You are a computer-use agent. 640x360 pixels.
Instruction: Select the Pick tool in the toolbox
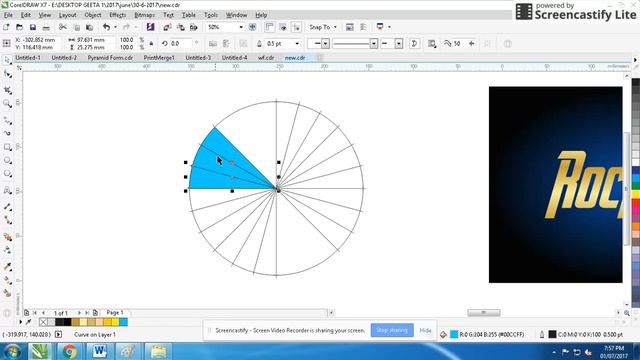7,60
